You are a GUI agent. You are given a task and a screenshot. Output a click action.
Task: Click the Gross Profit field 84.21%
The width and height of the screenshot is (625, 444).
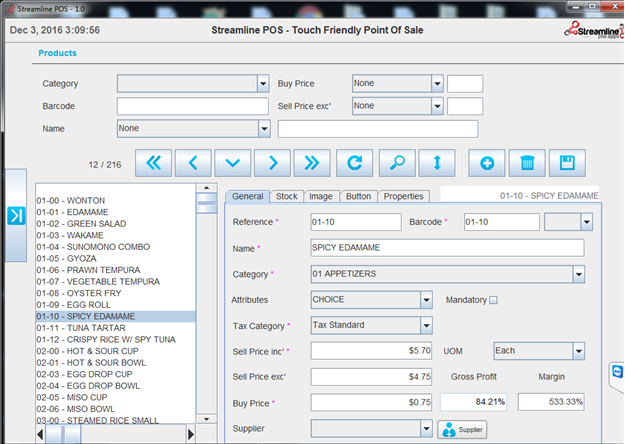coord(474,402)
